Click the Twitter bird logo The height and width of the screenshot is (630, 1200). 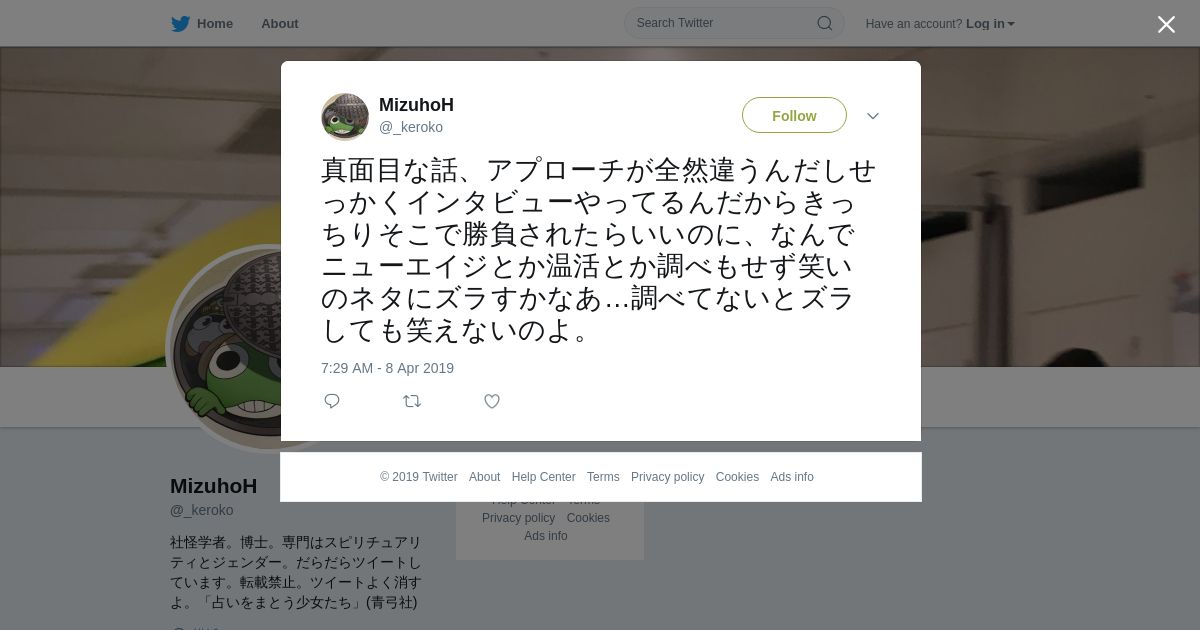180,24
